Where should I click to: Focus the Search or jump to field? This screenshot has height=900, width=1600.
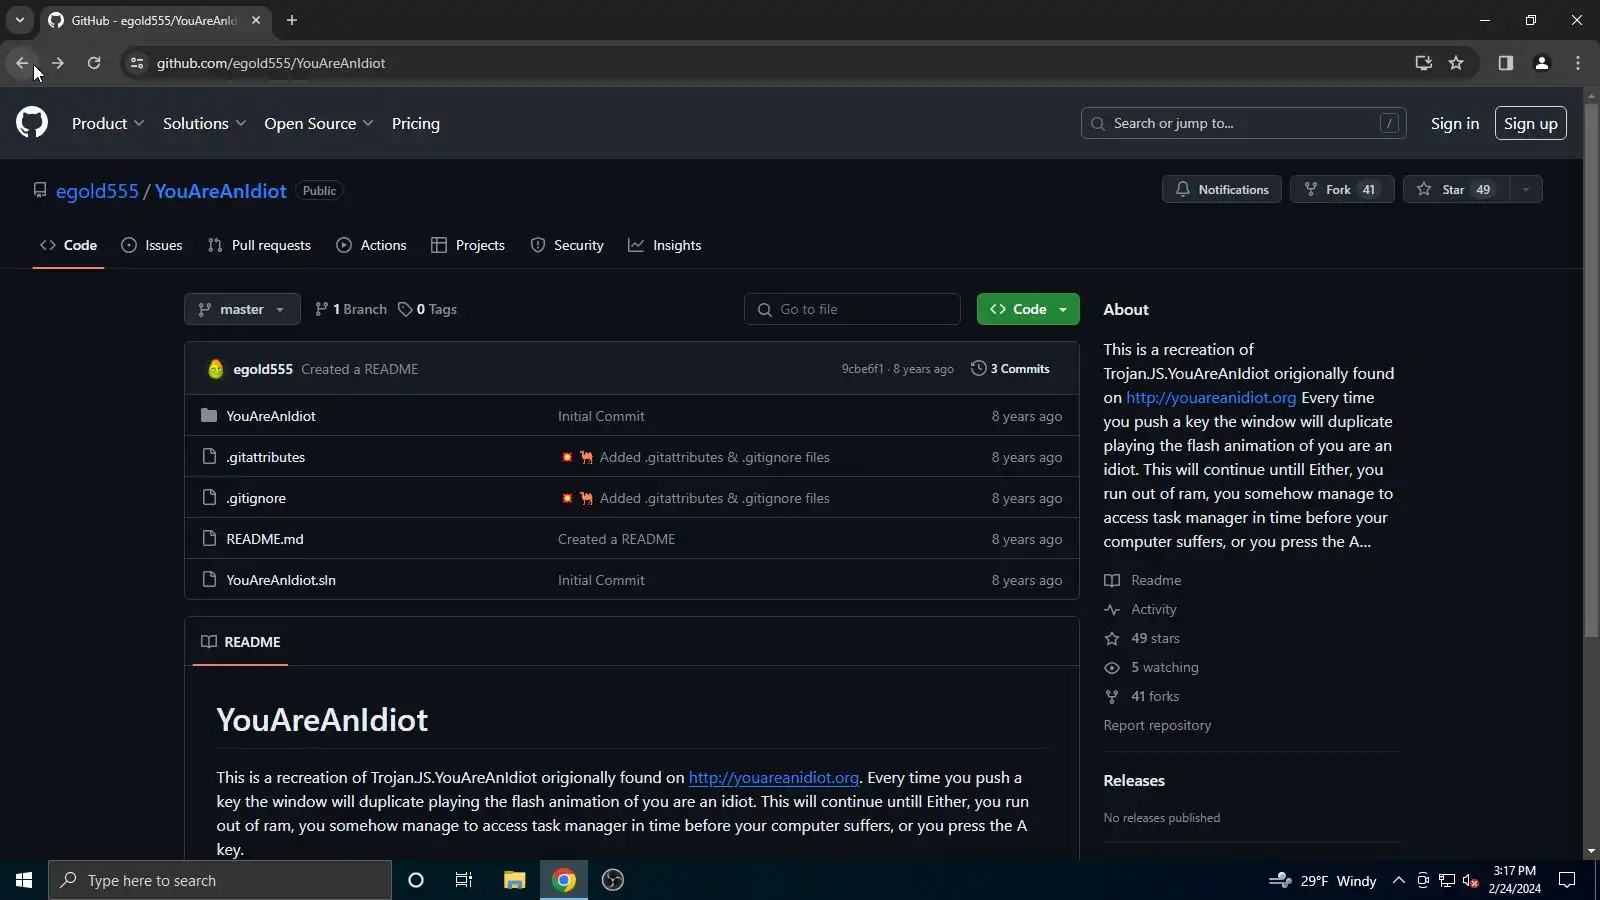tap(1243, 123)
